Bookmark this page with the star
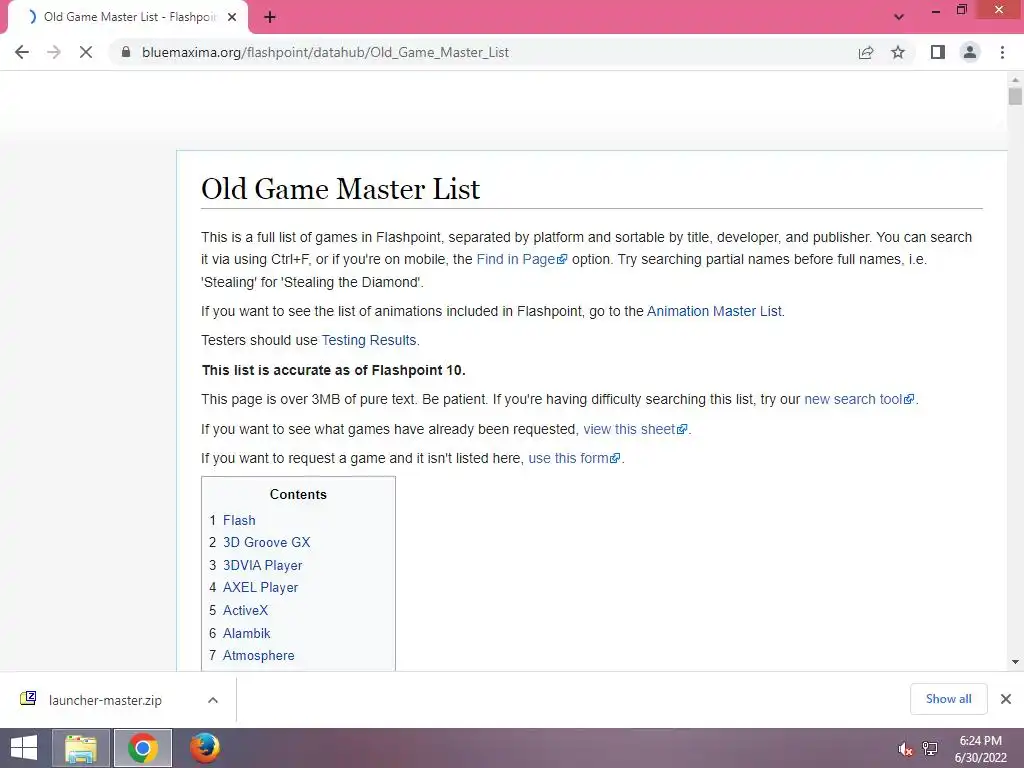 point(898,52)
